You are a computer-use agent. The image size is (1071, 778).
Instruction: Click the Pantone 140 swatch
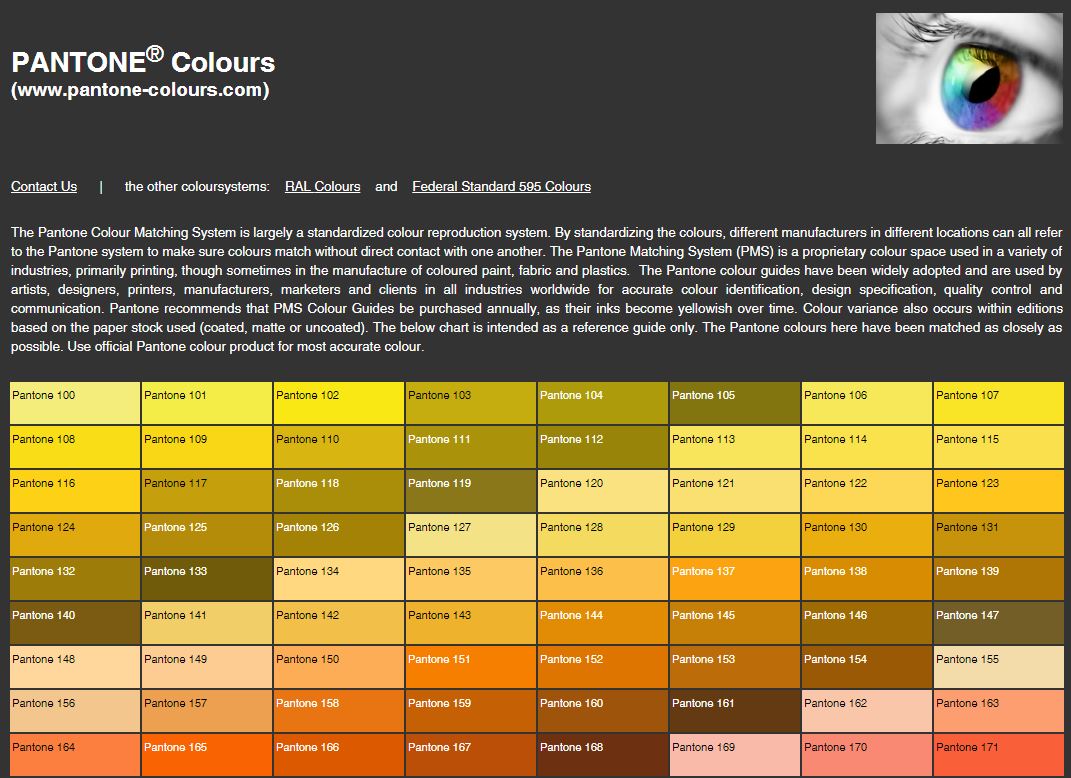75,623
